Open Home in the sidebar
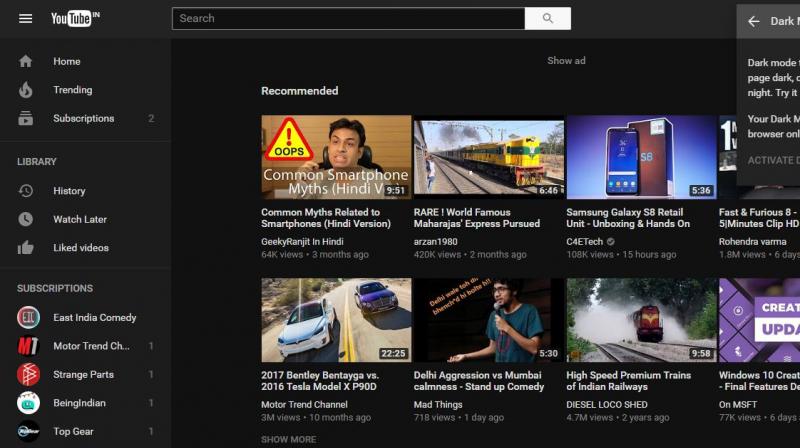This screenshot has width=800, height=448. [85, 61]
